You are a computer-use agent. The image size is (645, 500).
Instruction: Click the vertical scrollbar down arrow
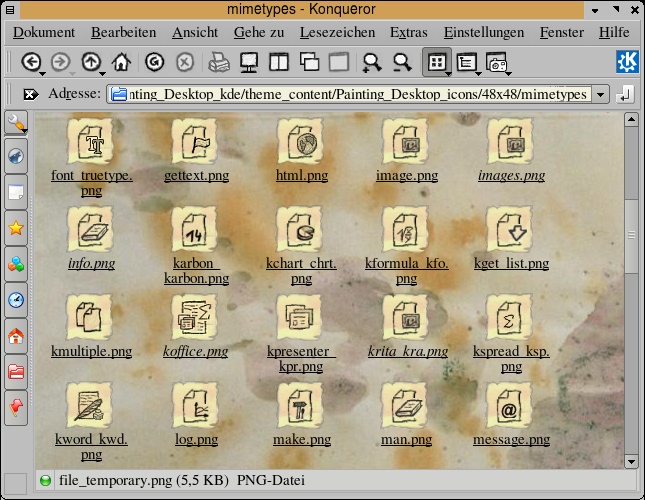point(631,461)
